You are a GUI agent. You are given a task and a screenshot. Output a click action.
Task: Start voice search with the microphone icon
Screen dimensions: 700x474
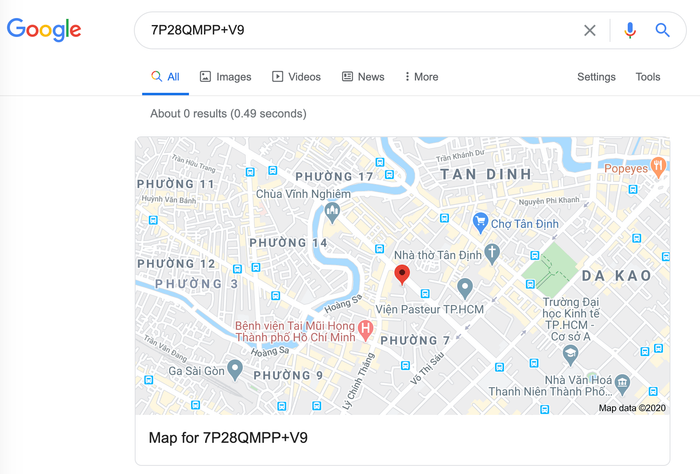click(630, 30)
